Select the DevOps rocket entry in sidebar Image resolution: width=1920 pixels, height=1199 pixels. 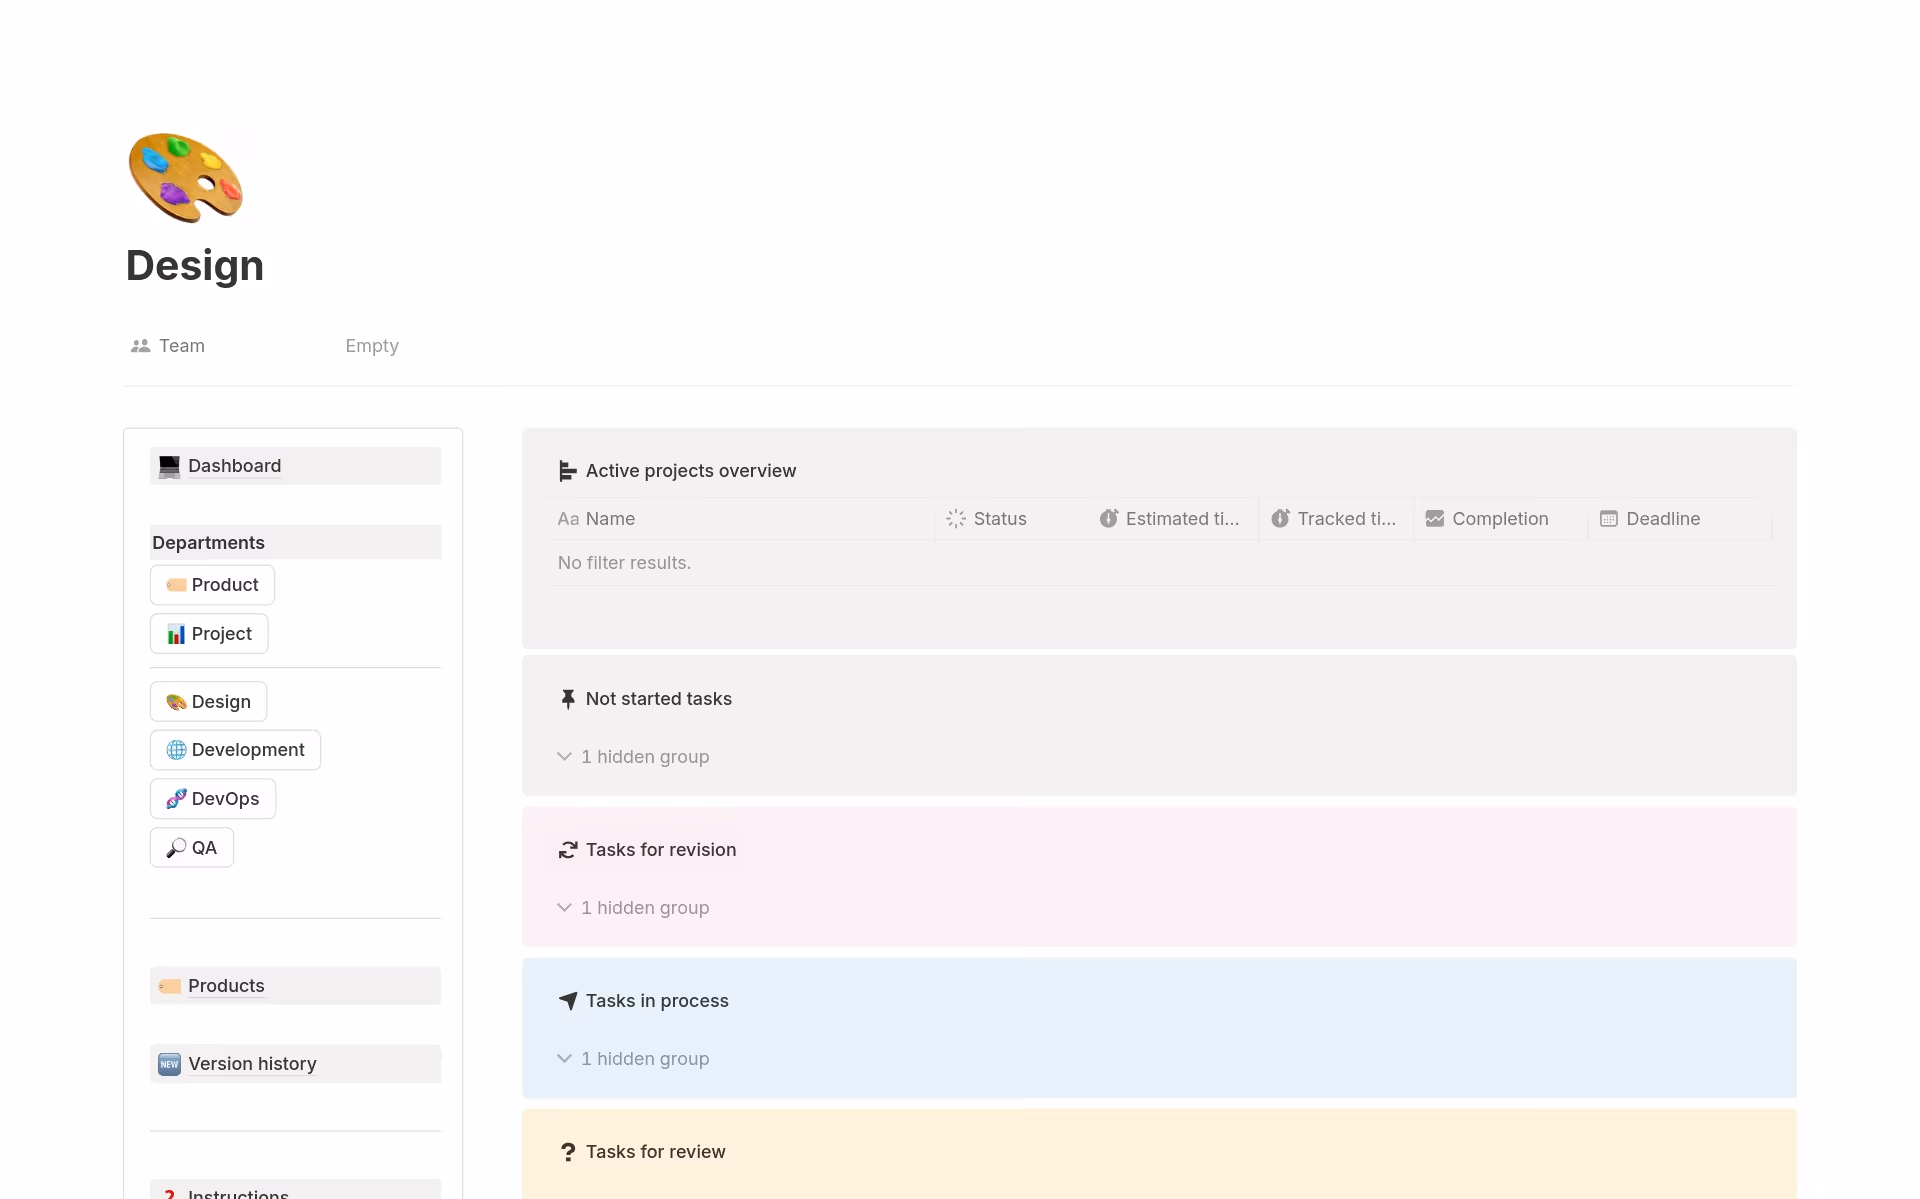point(211,798)
